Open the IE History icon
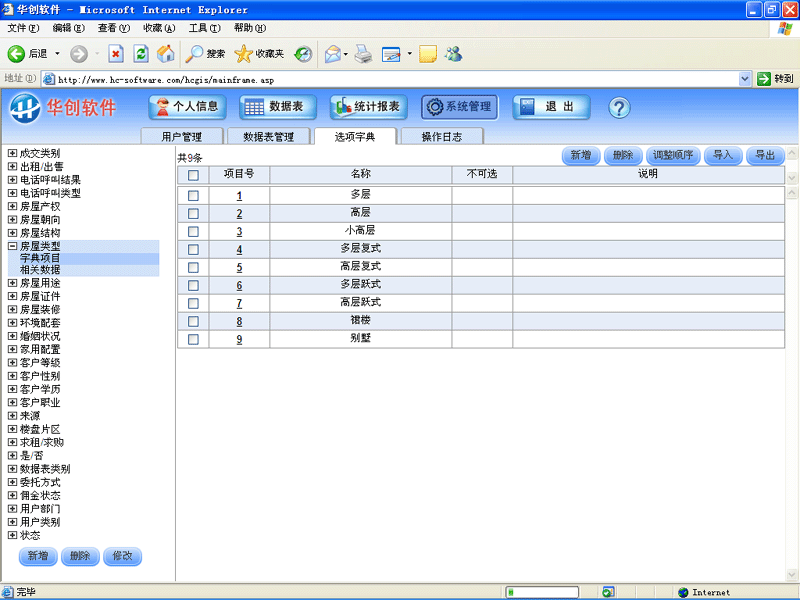Viewport: 800px width, 600px height. click(x=304, y=54)
